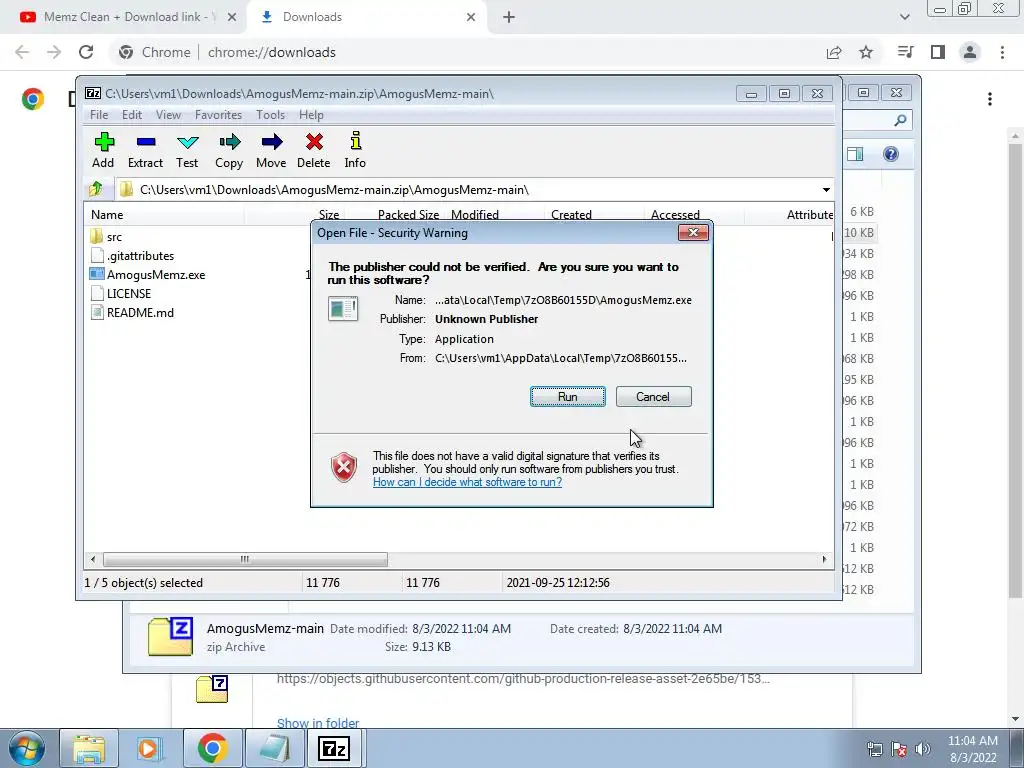Viewport: 1024px width, 768px height.
Task: Open the Tools menu in 7-Zip
Action: click(x=270, y=115)
